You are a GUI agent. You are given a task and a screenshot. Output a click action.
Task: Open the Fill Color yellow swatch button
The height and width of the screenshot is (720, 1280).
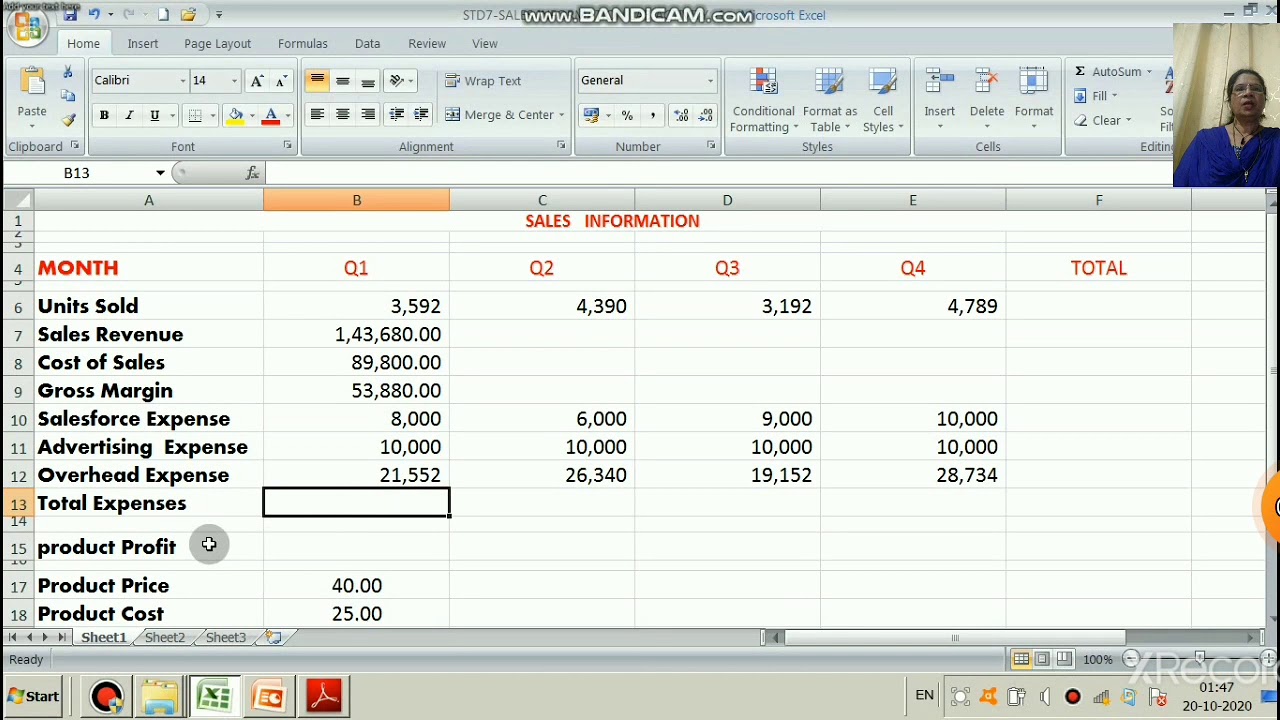coord(235,116)
